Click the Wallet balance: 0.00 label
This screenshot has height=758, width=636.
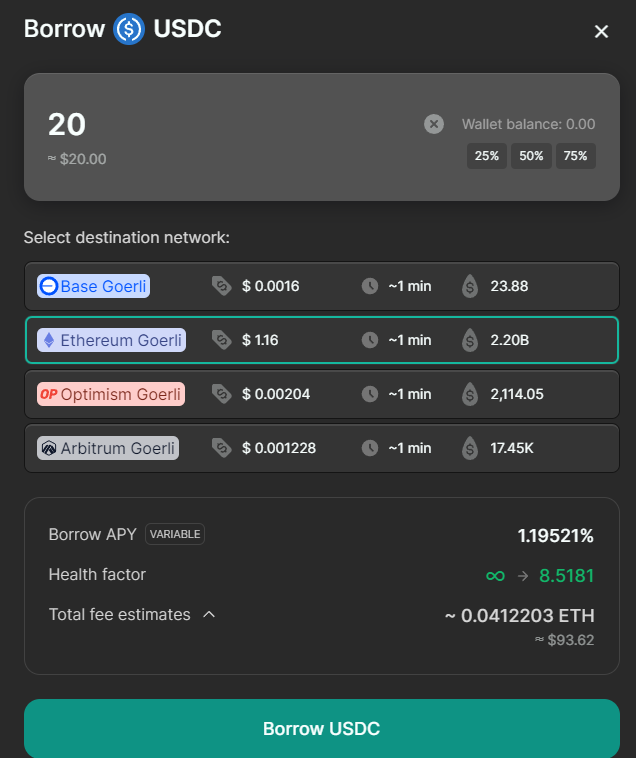tap(528, 124)
